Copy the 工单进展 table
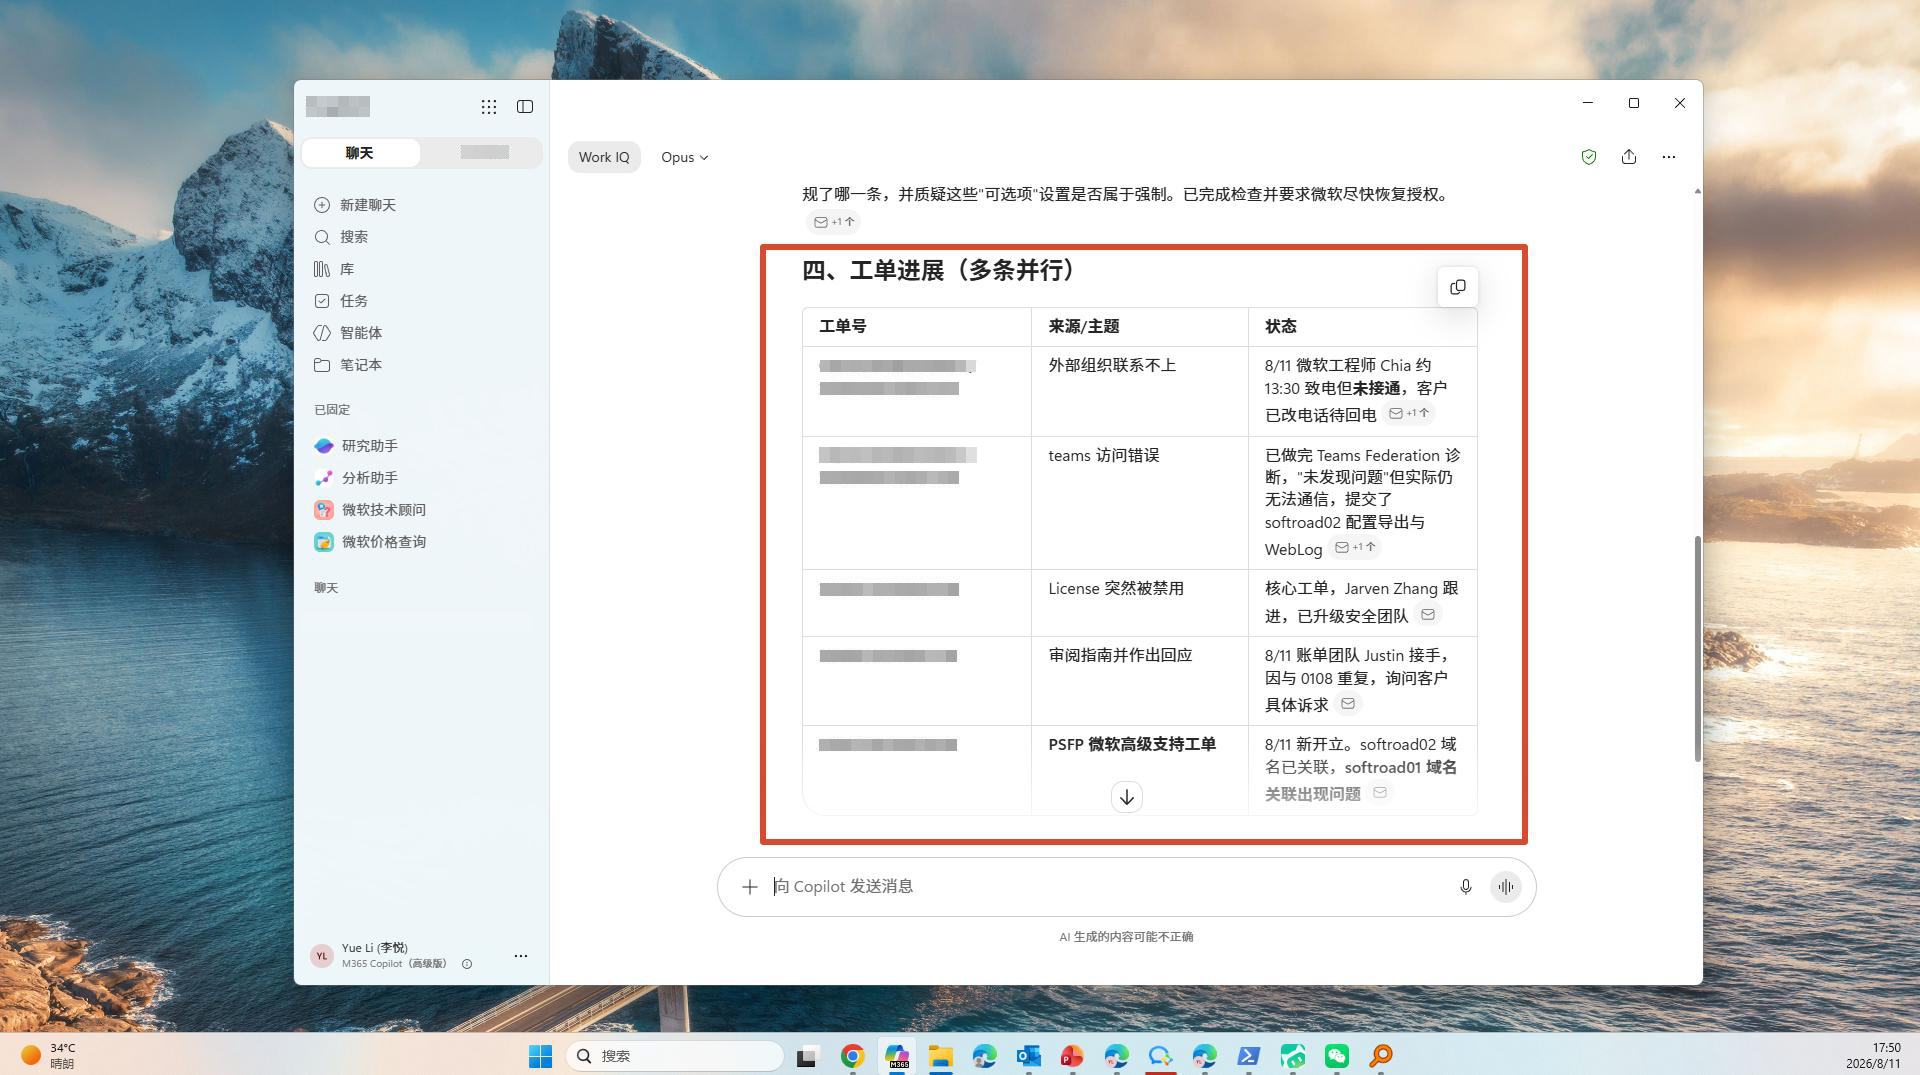This screenshot has height=1075, width=1920. pyautogui.click(x=1458, y=288)
